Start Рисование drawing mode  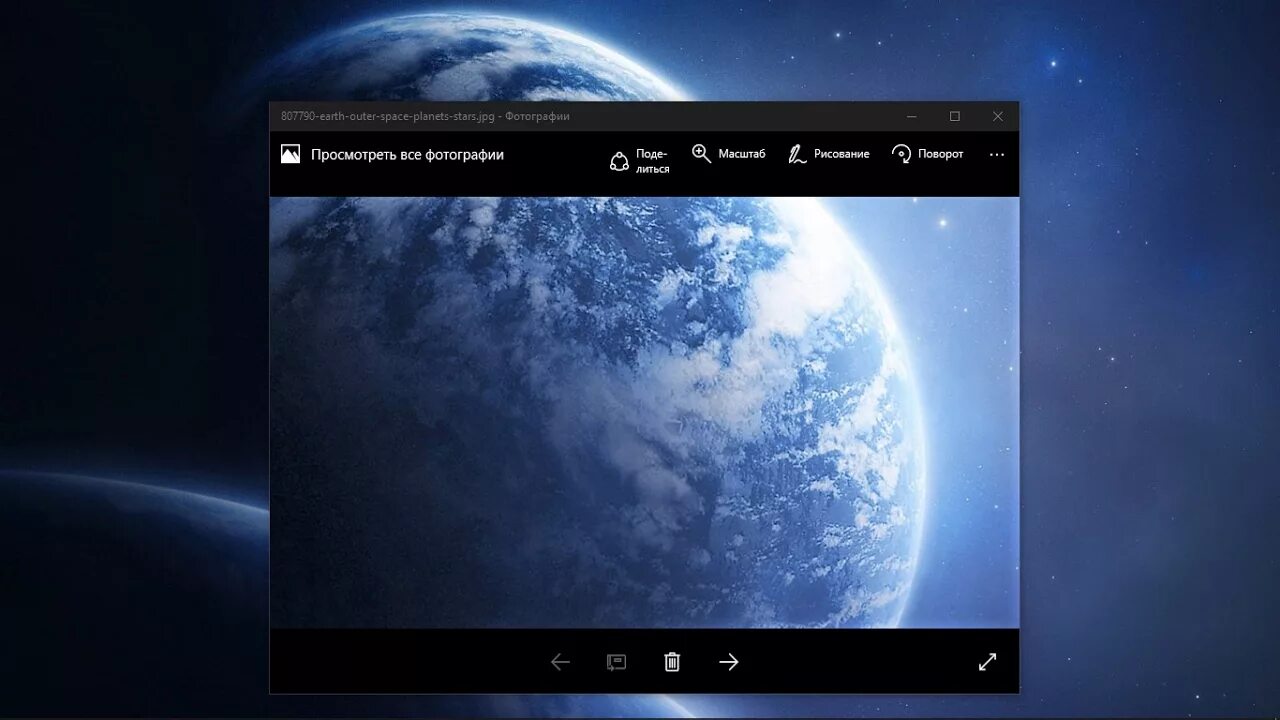(x=829, y=154)
